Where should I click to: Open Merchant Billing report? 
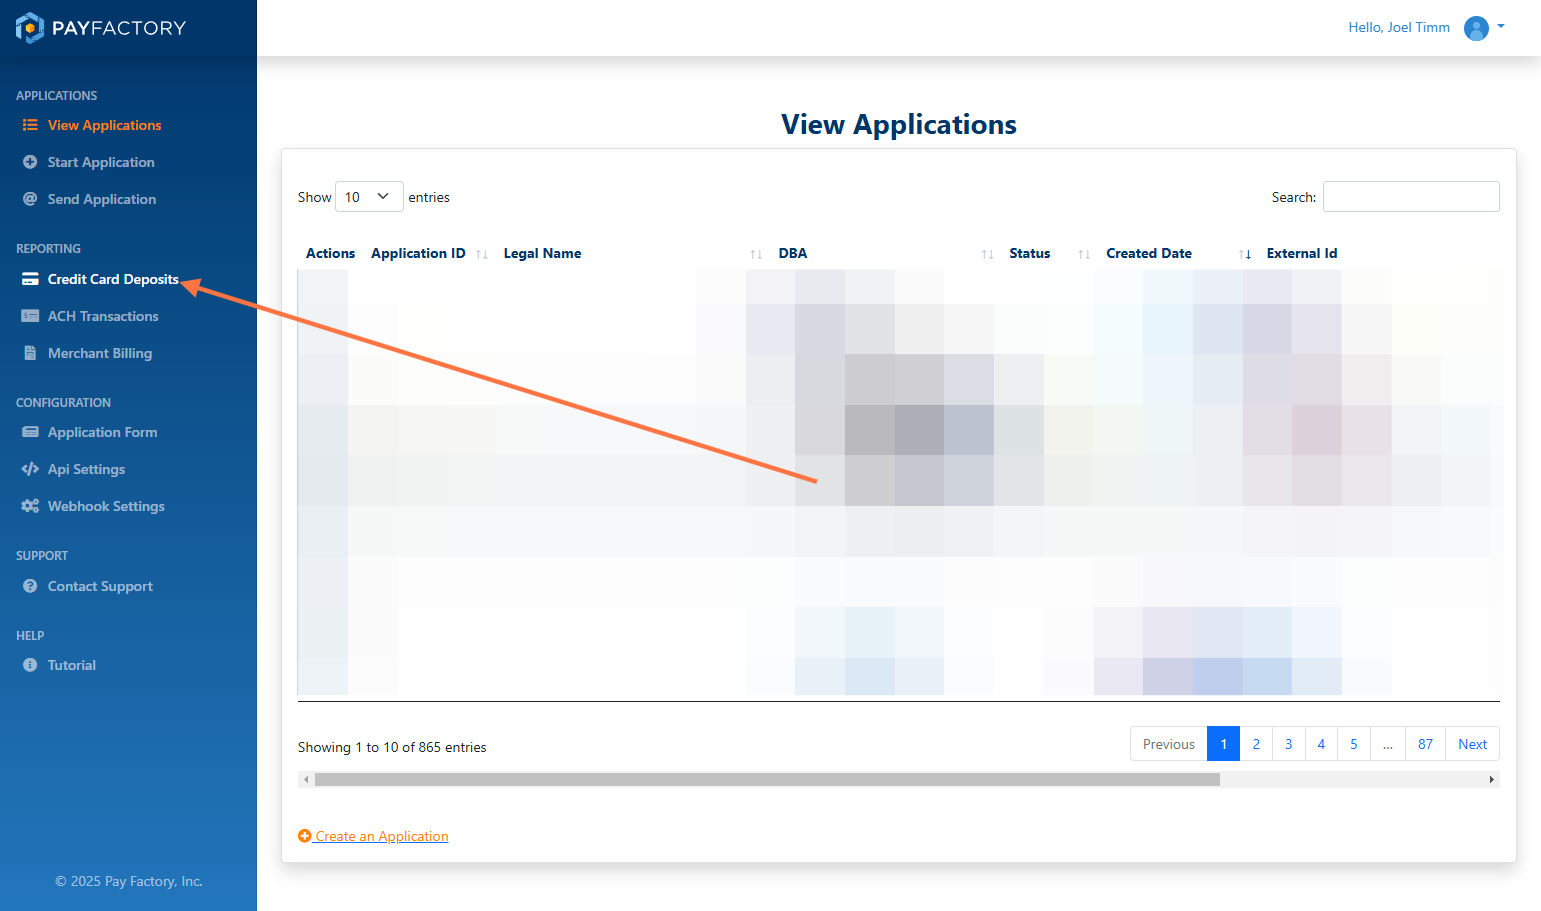tap(100, 353)
